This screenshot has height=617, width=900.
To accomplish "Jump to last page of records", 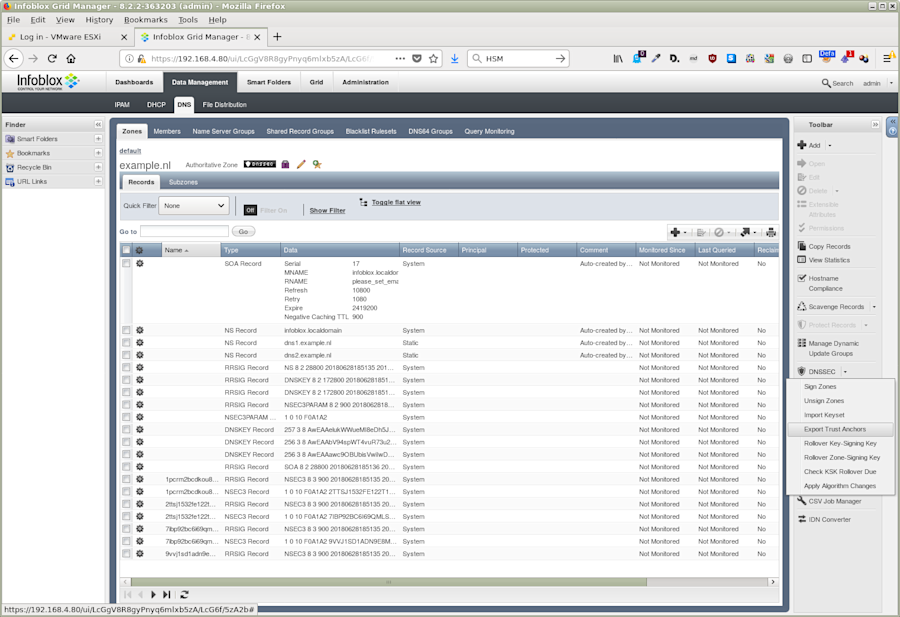I will (x=166, y=595).
